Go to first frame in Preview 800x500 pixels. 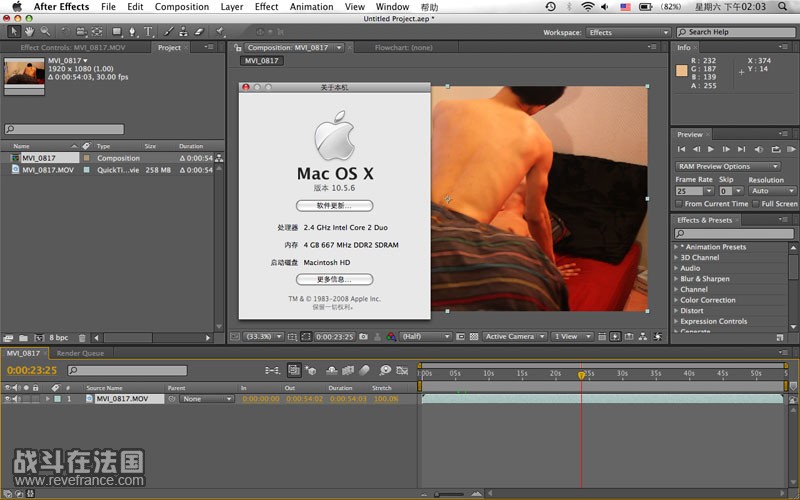coord(681,149)
